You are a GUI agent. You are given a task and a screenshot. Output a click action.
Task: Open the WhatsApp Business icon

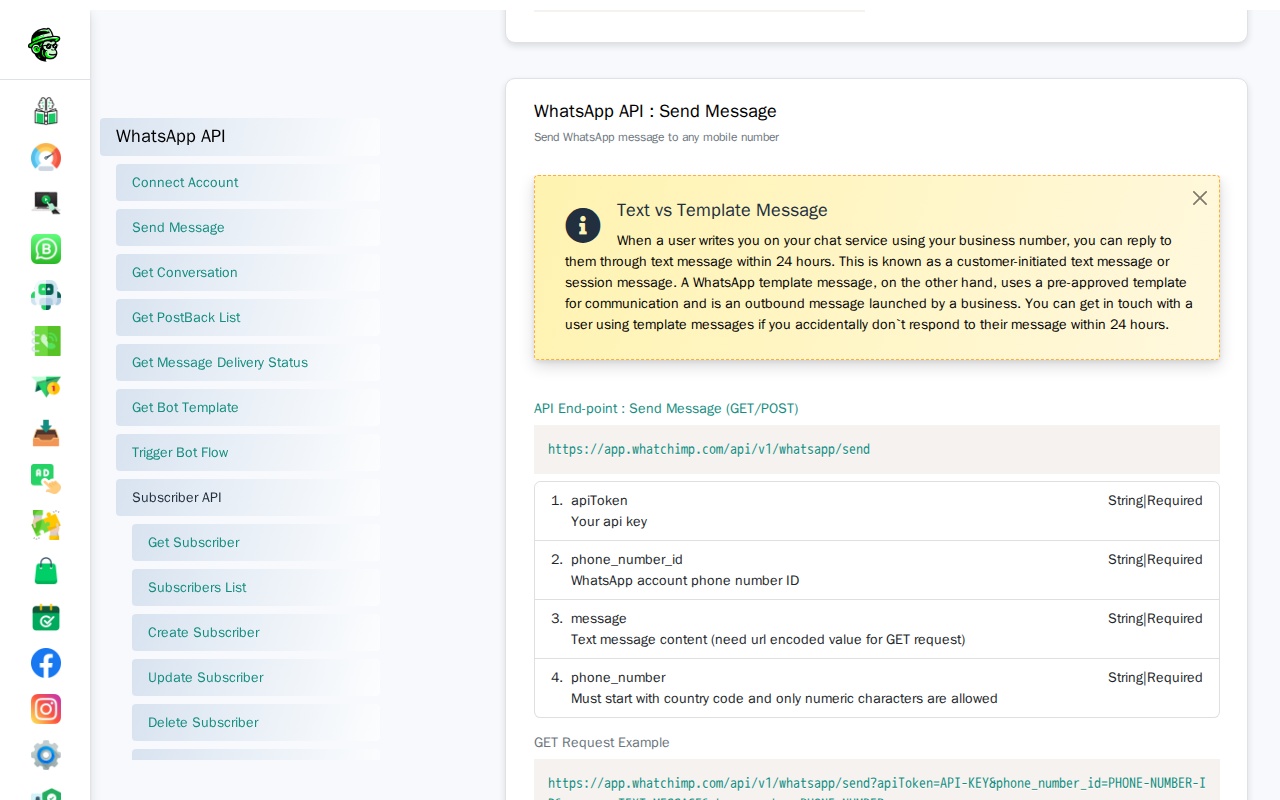46,249
